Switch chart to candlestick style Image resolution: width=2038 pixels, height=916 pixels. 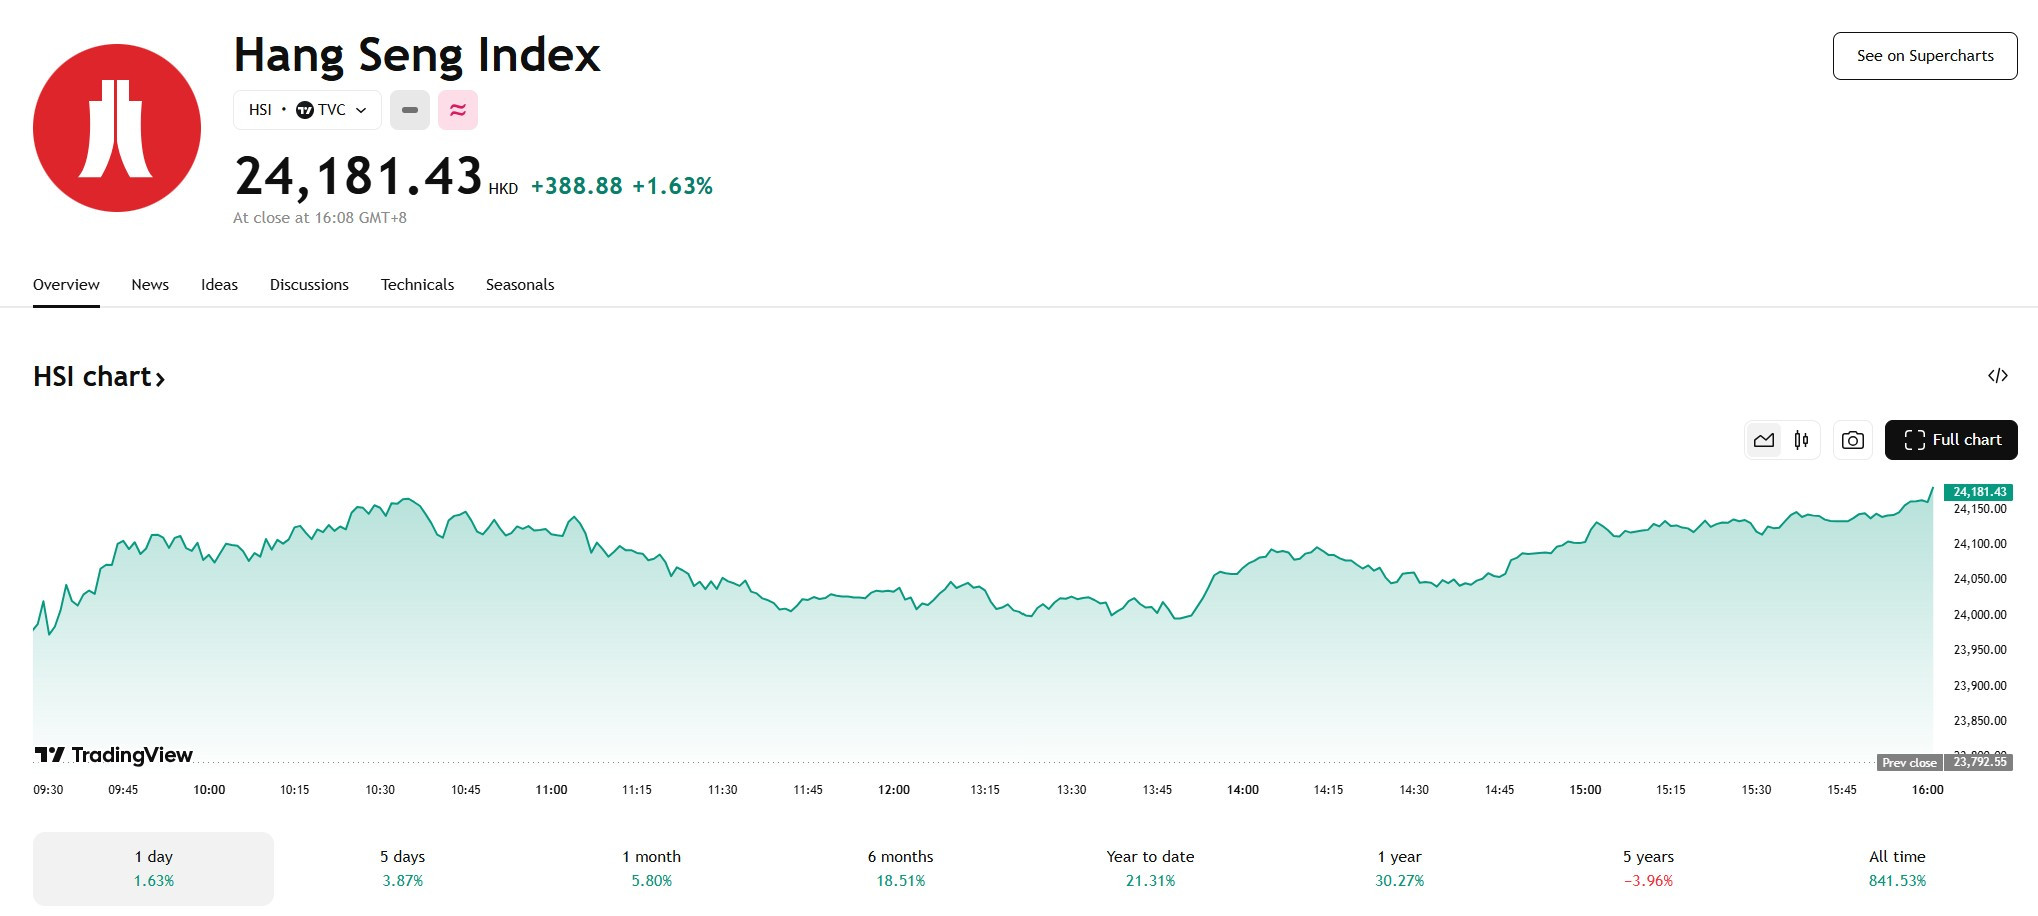(x=1801, y=440)
